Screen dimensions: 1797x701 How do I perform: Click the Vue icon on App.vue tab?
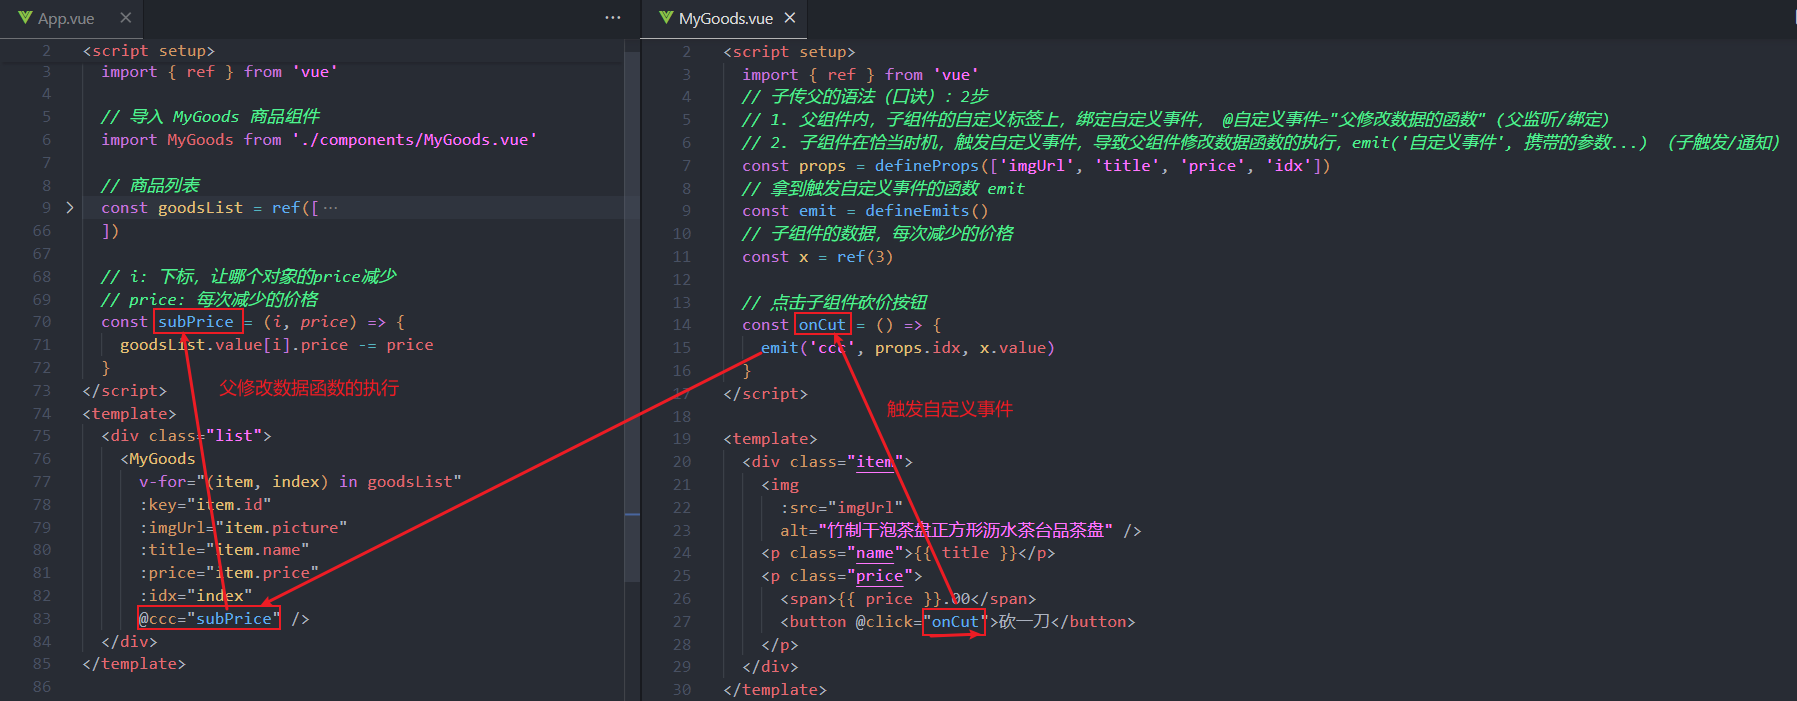pyautogui.click(x=25, y=18)
